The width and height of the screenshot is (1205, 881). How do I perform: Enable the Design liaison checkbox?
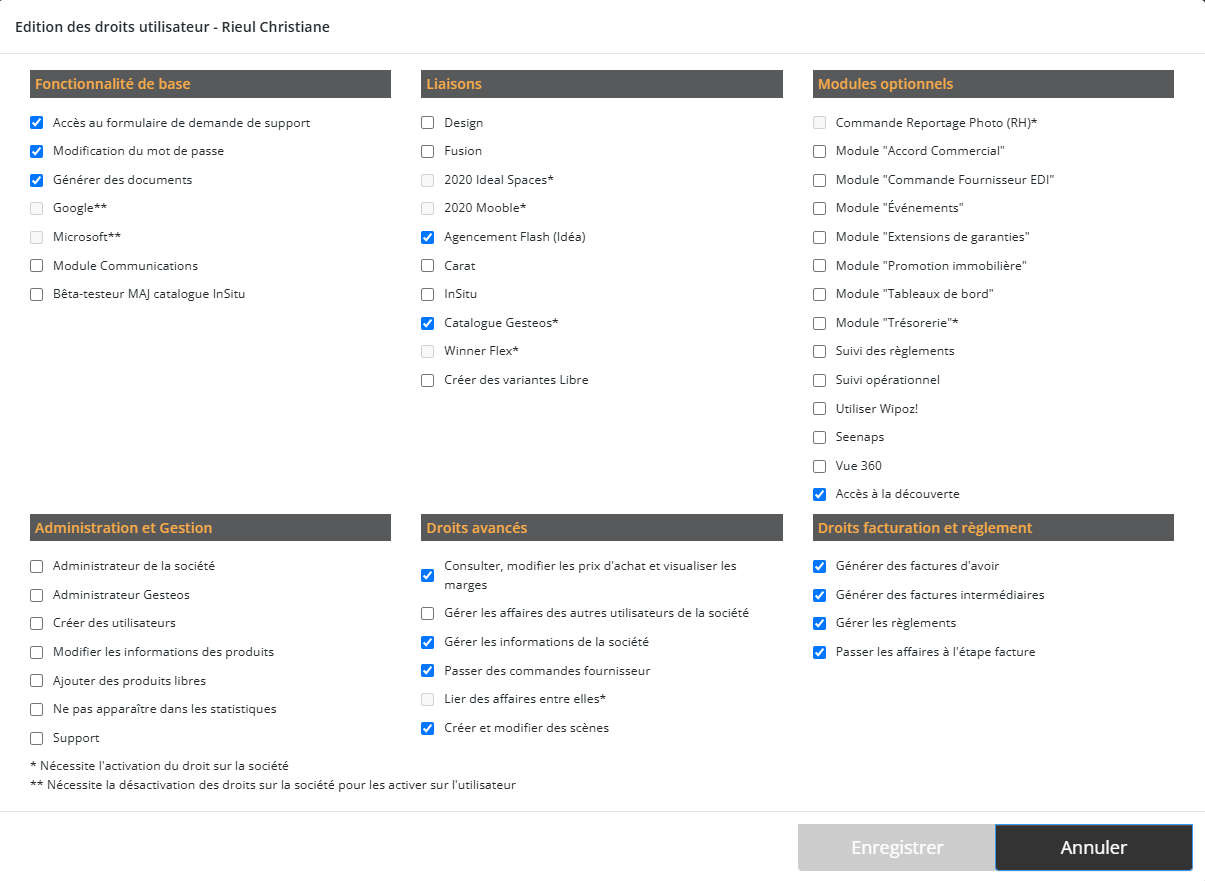coord(428,123)
